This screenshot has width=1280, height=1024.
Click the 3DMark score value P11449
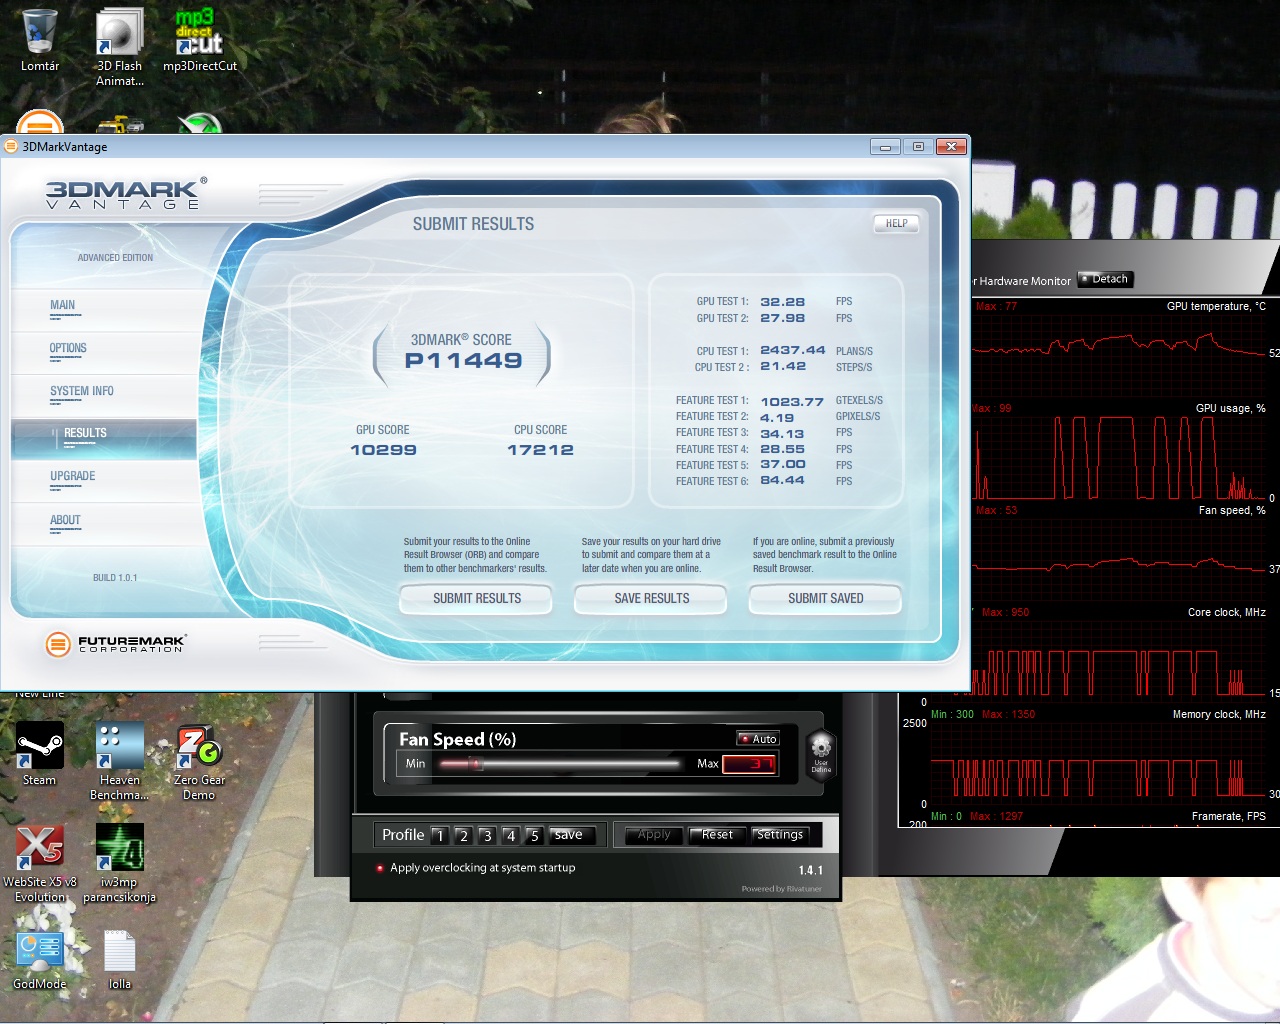(x=463, y=361)
